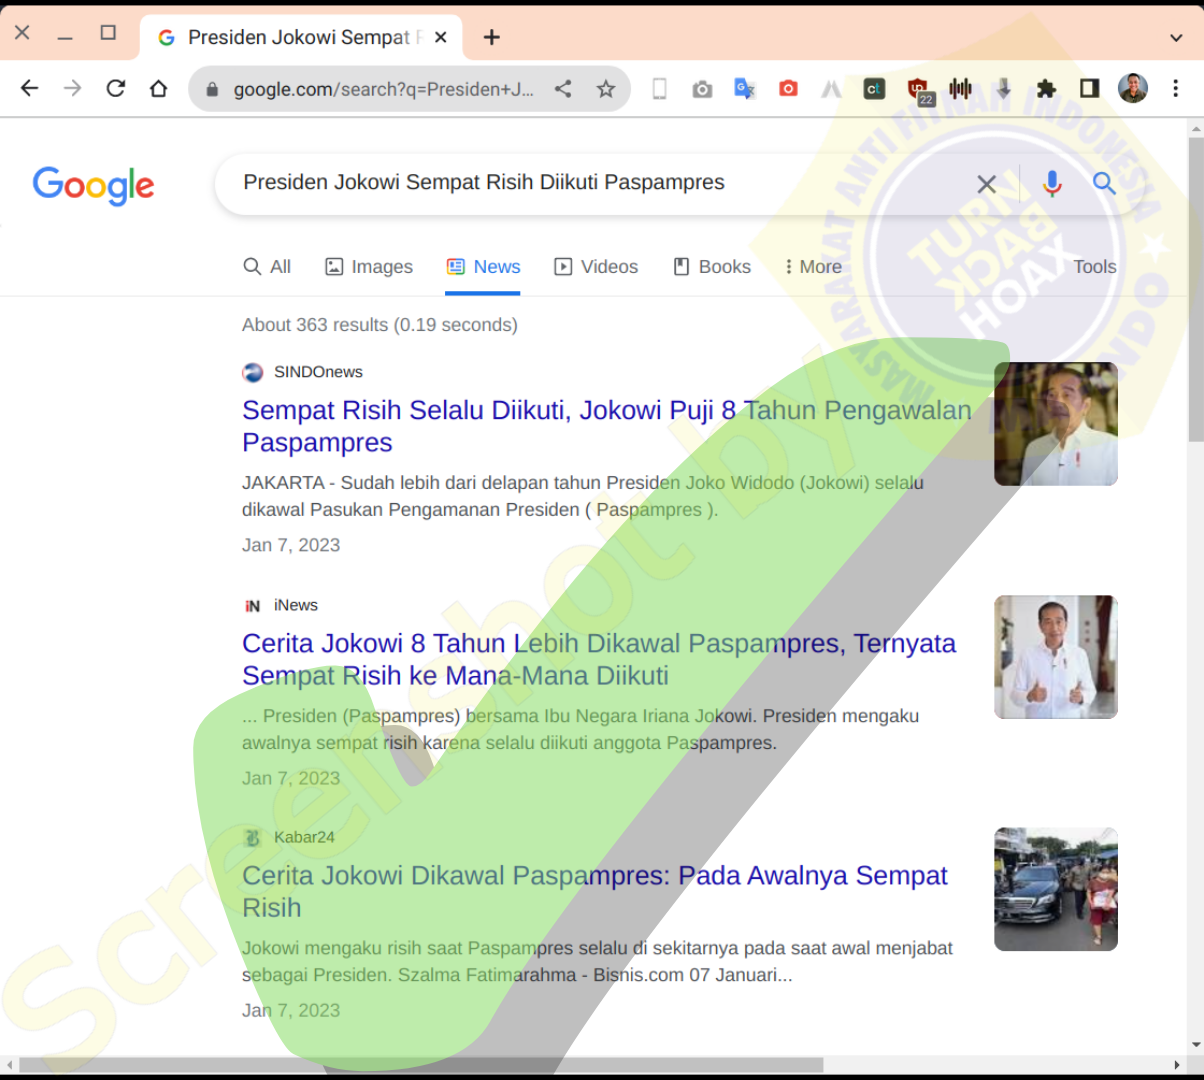Clear the search query text
The width and height of the screenshot is (1204, 1080).
click(x=986, y=184)
